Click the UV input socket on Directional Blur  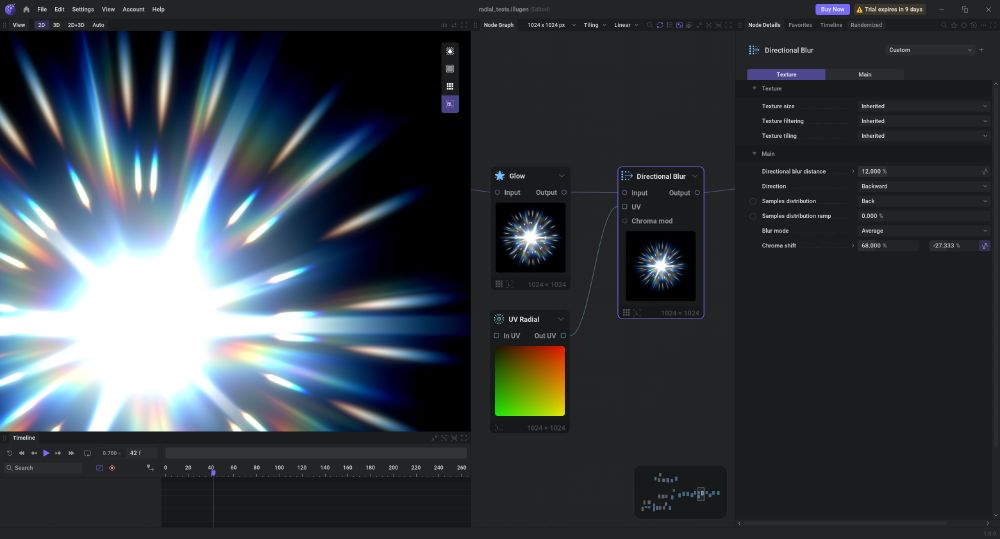[624, 207]
